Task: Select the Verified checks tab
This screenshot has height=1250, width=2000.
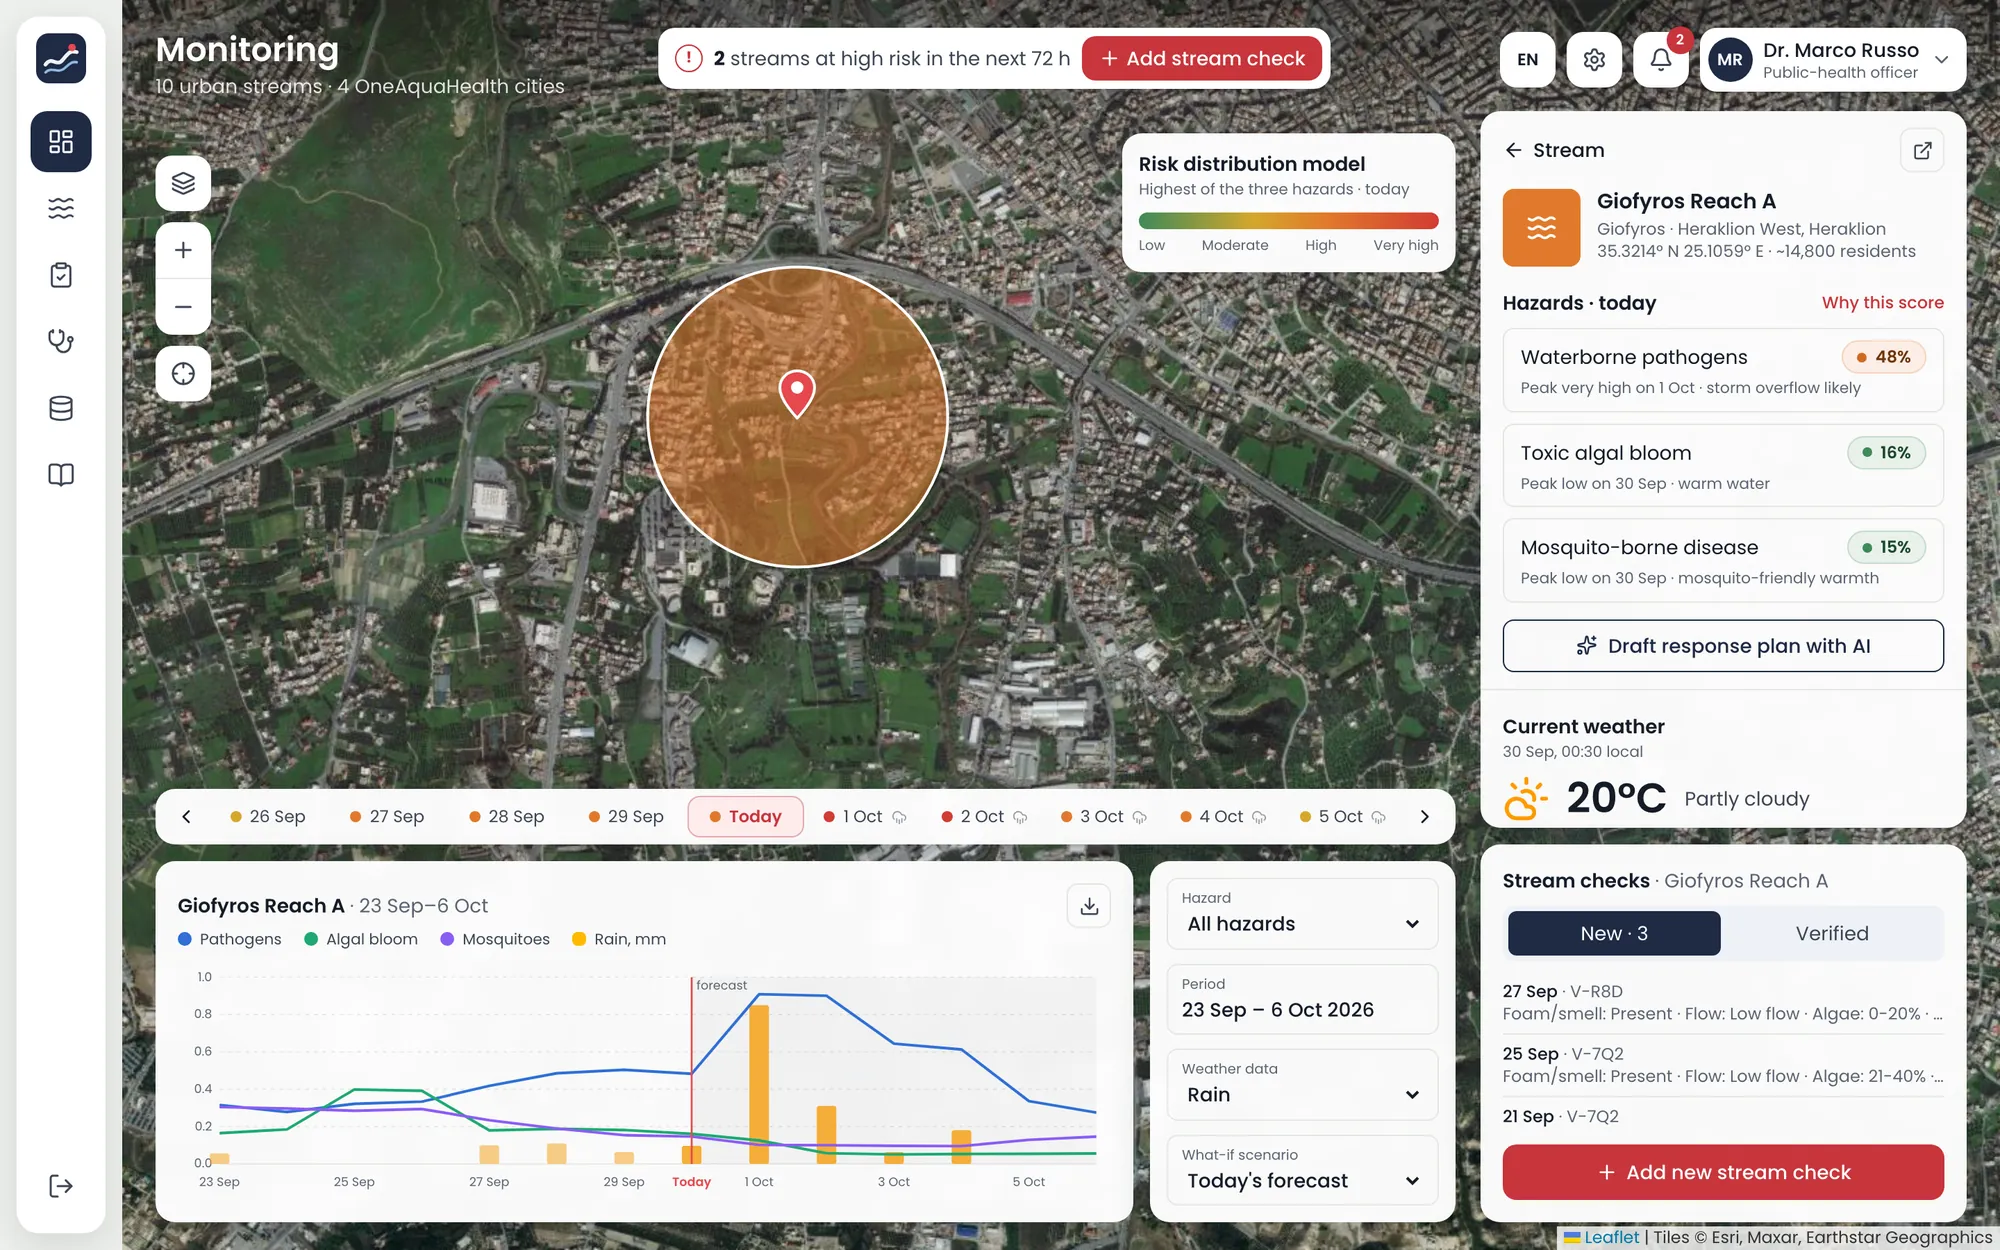Action: (x=1832, y=933)
